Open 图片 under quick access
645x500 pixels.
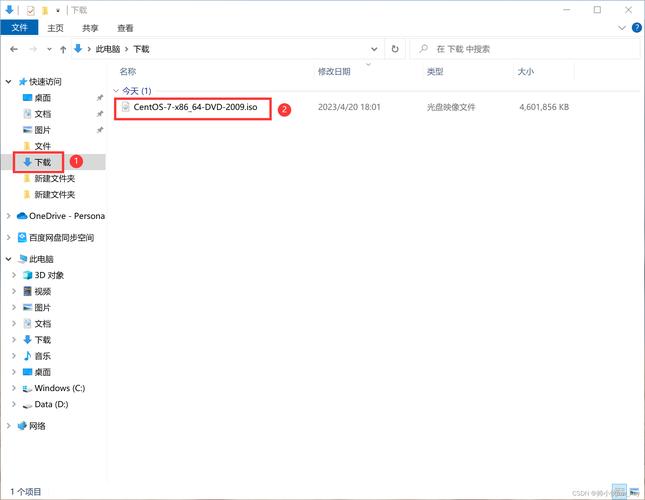(43, 130)
